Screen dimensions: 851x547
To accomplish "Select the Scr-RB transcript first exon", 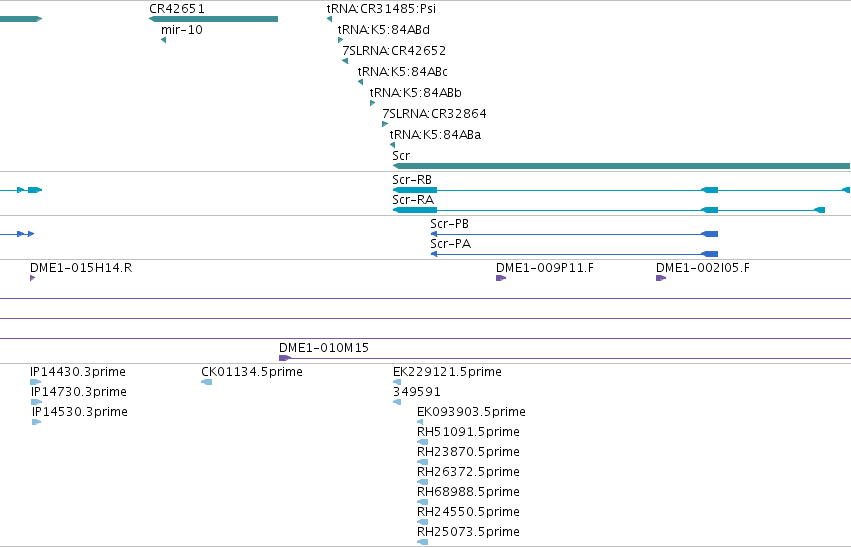I will [x=415, y=190].
